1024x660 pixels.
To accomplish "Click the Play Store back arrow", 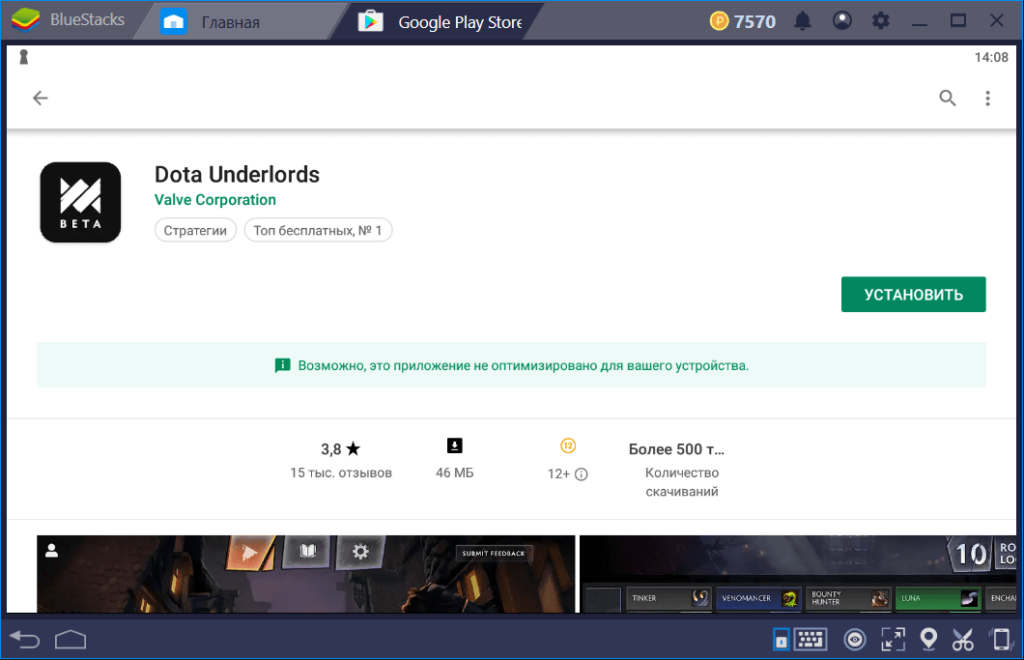I will (x=40, y=98).
